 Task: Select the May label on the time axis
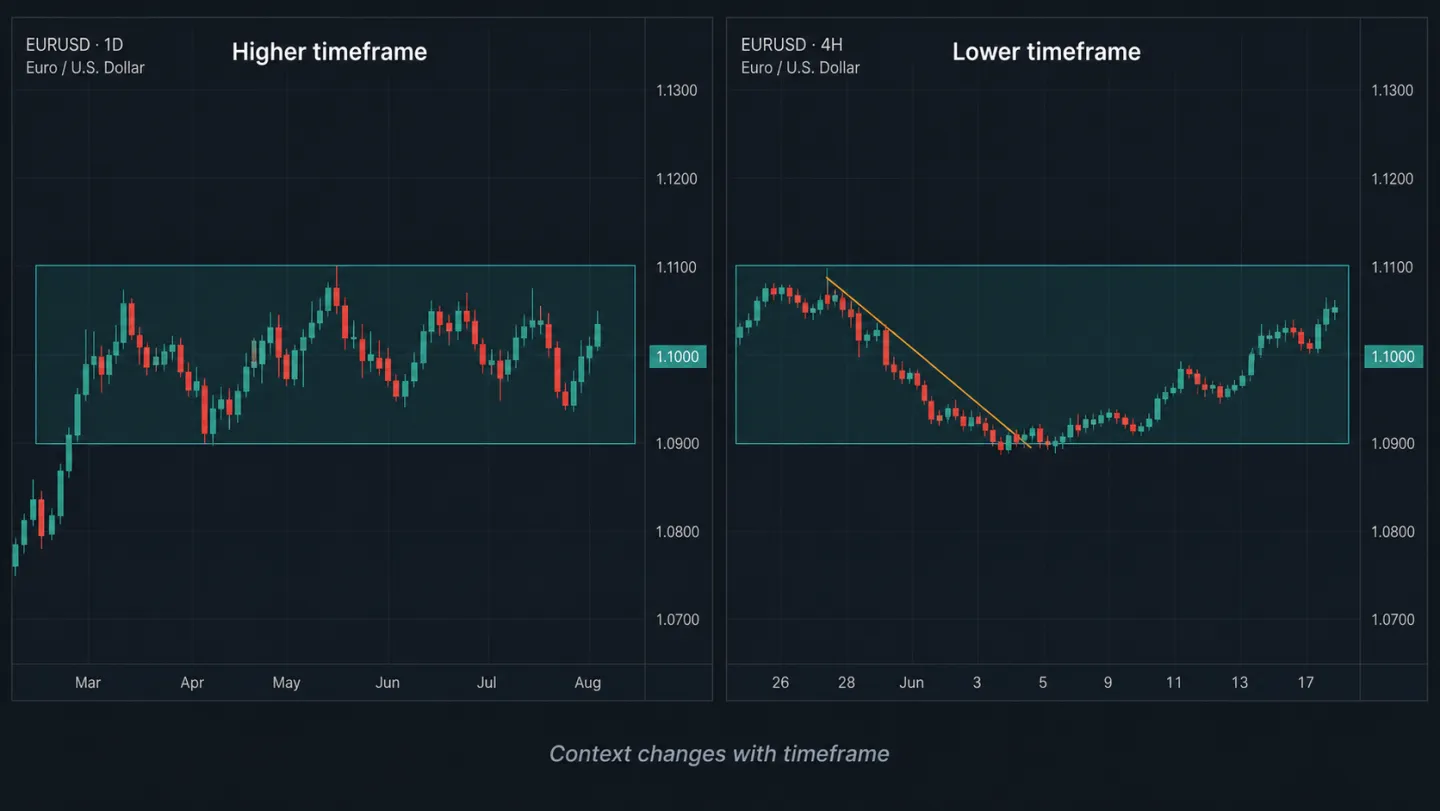[x=286, y=683]
